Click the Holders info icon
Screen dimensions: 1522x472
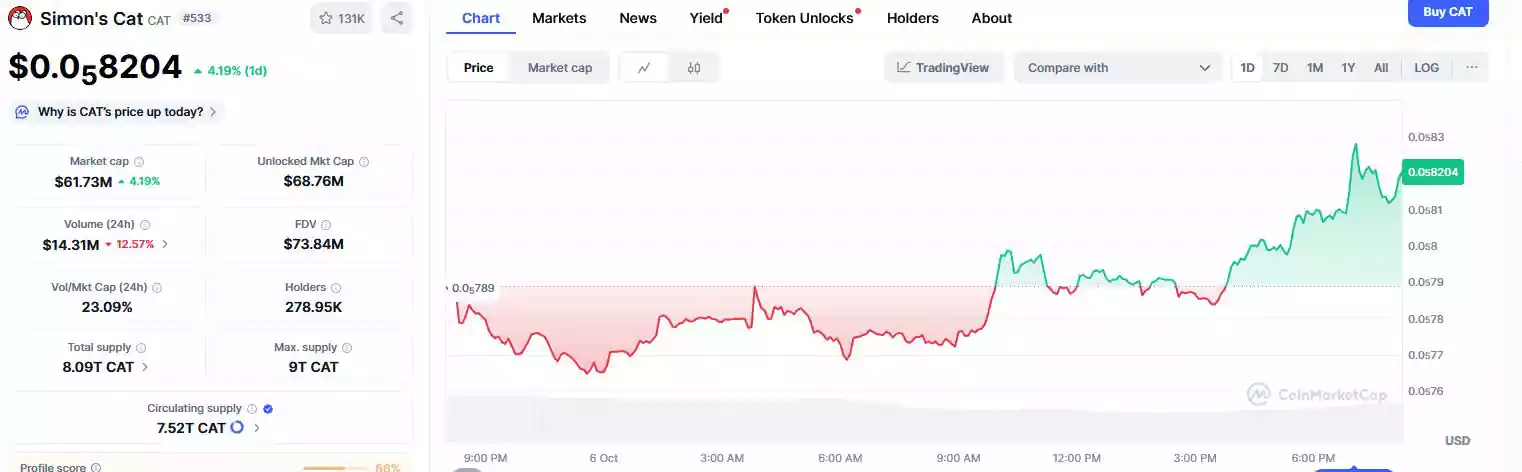[x=335, y=288]
